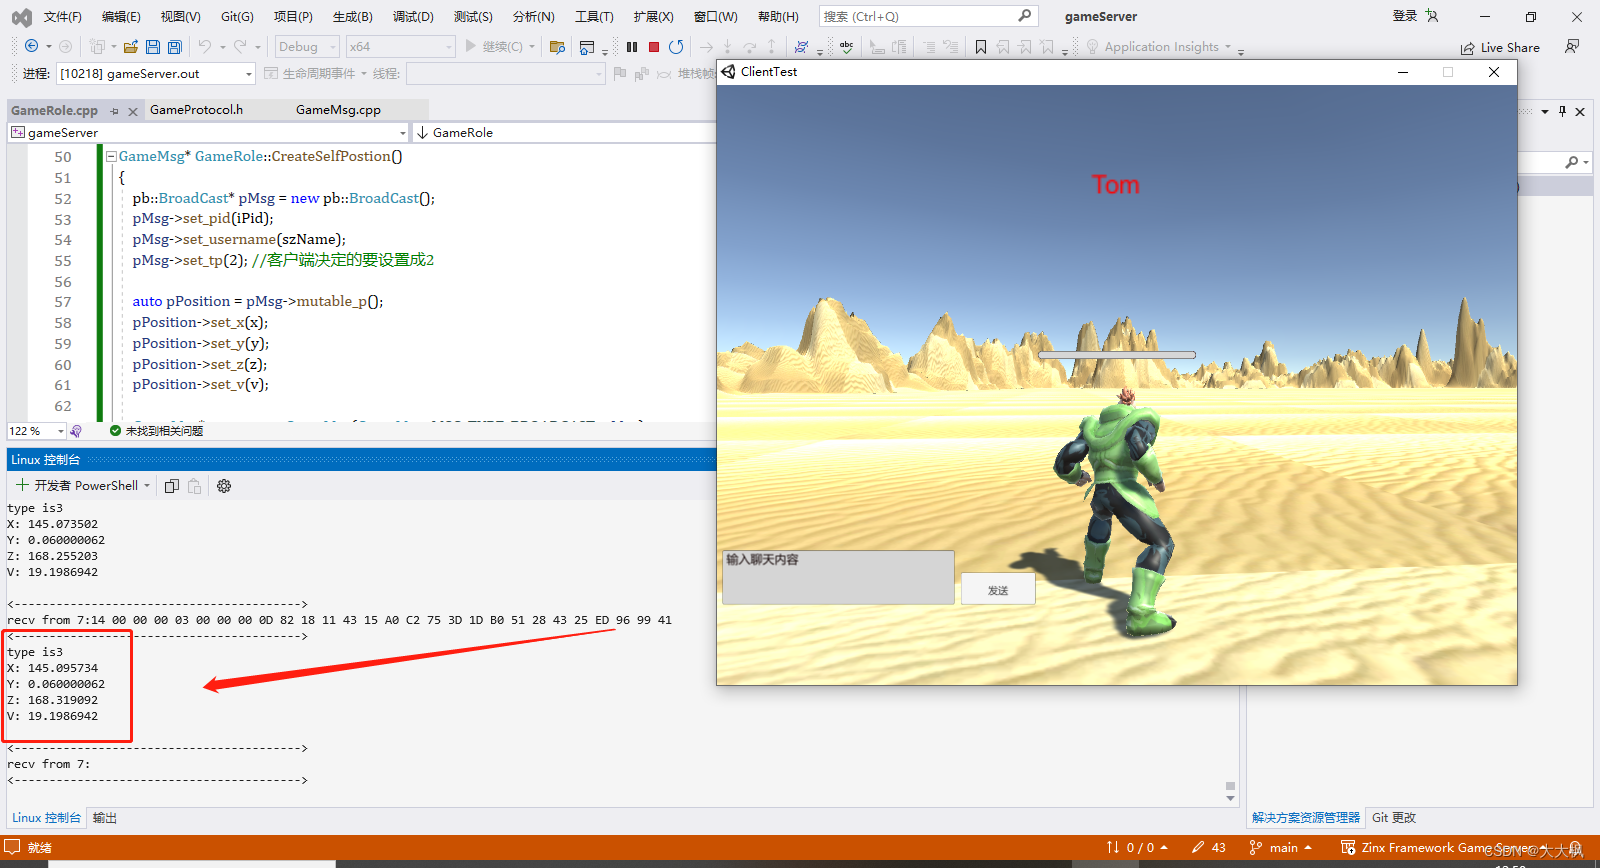Image resolution: width=1600 pixels, height=868 pixels.
Task: Click the Zinx Framework Game Server repository status item
Action: coord(1445,848)
